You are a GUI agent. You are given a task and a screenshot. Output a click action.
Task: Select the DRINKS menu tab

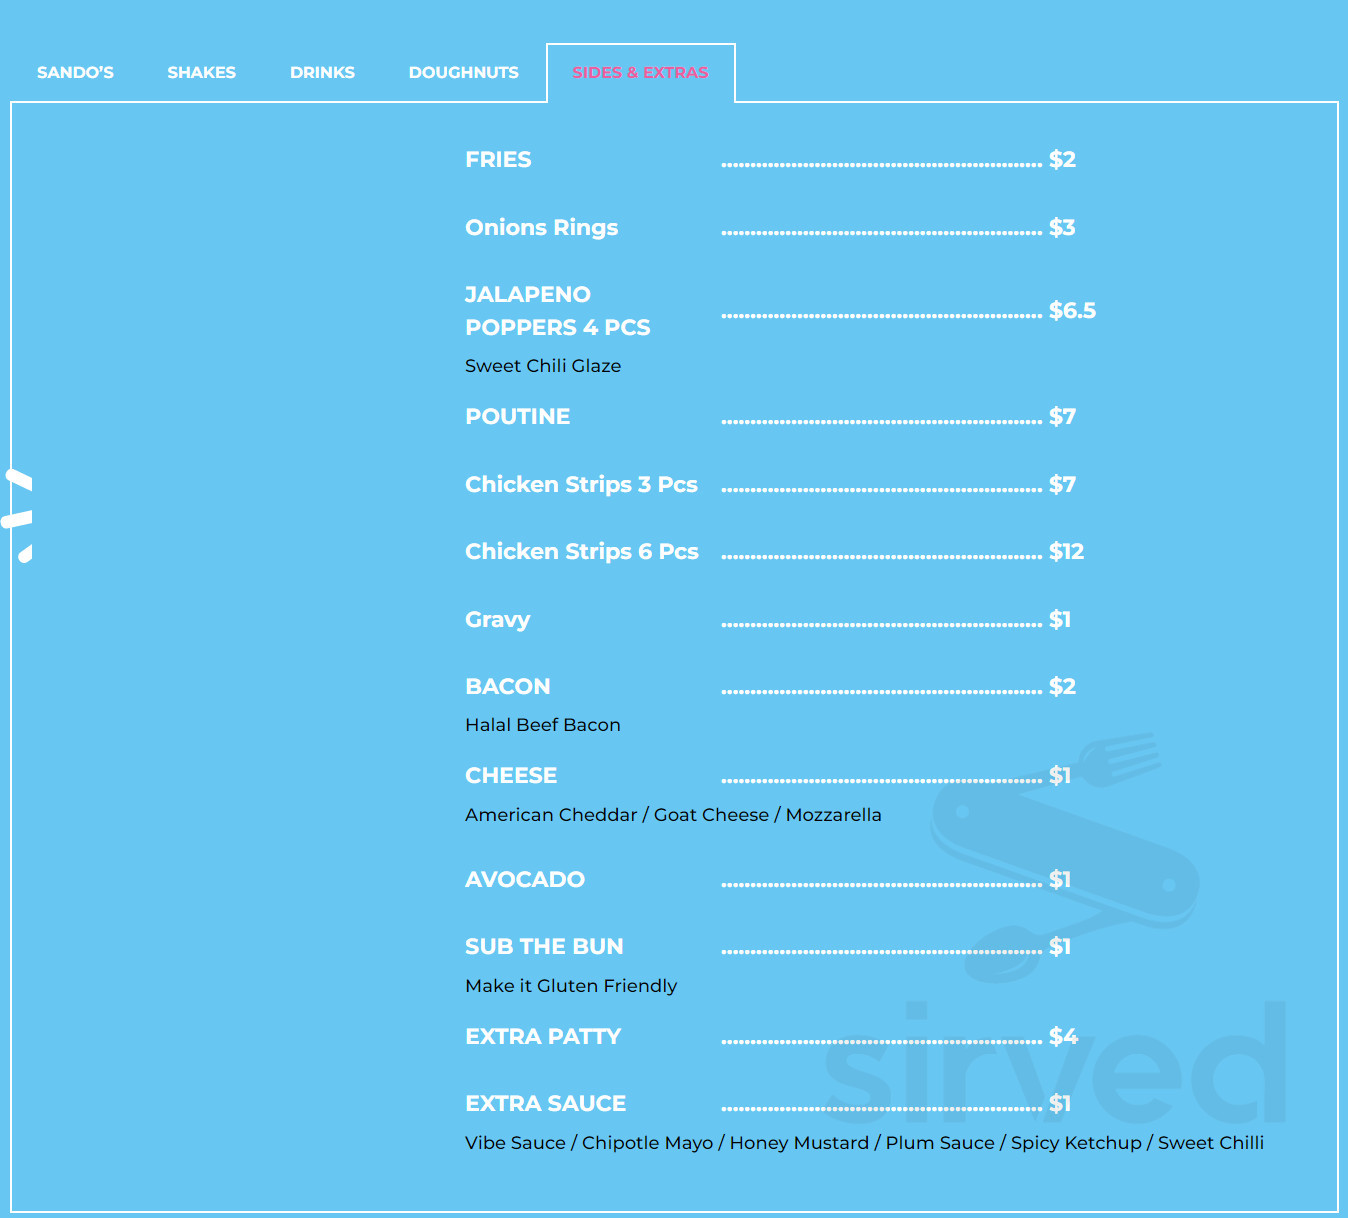point(322,72)
